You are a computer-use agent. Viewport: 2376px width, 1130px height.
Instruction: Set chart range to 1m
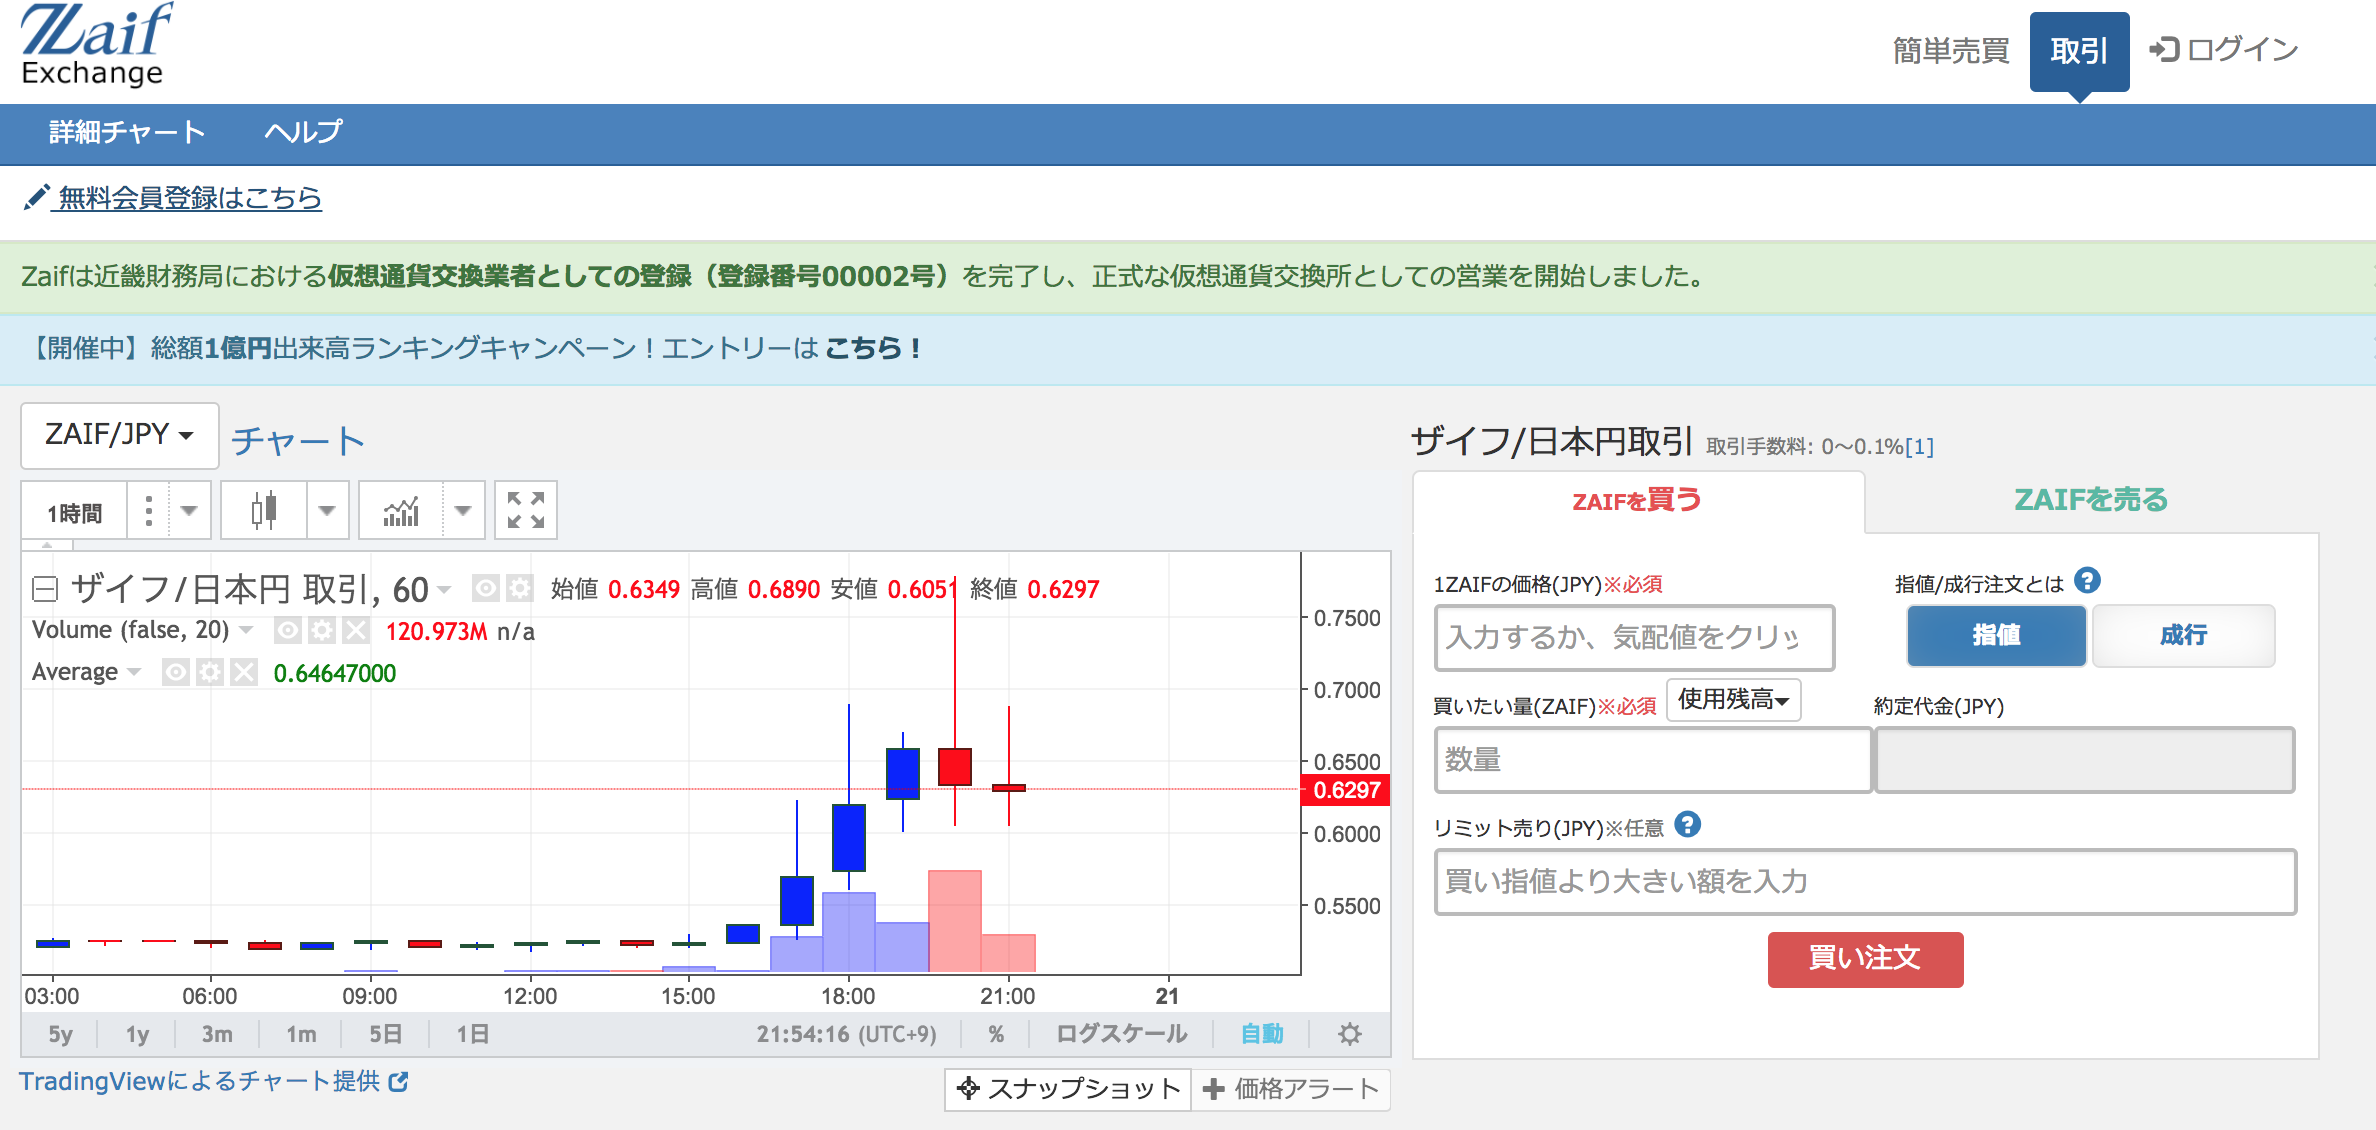(301, 1034)
